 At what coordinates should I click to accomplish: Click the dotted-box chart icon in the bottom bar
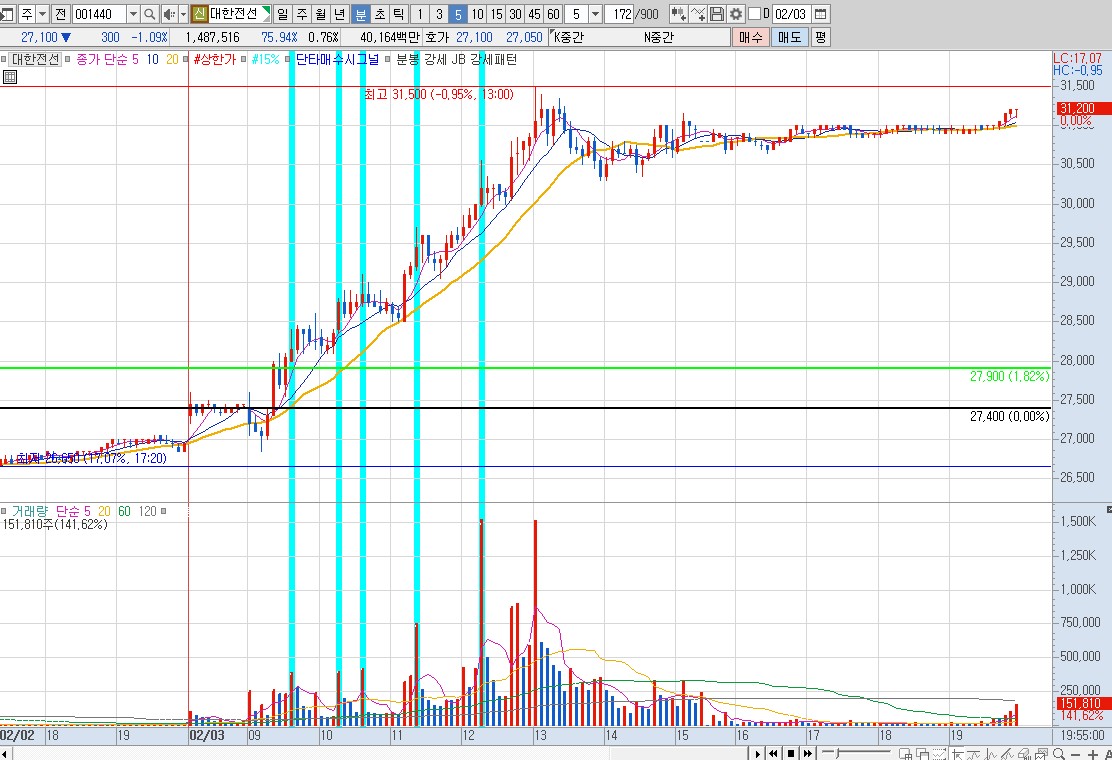point(939,754)
